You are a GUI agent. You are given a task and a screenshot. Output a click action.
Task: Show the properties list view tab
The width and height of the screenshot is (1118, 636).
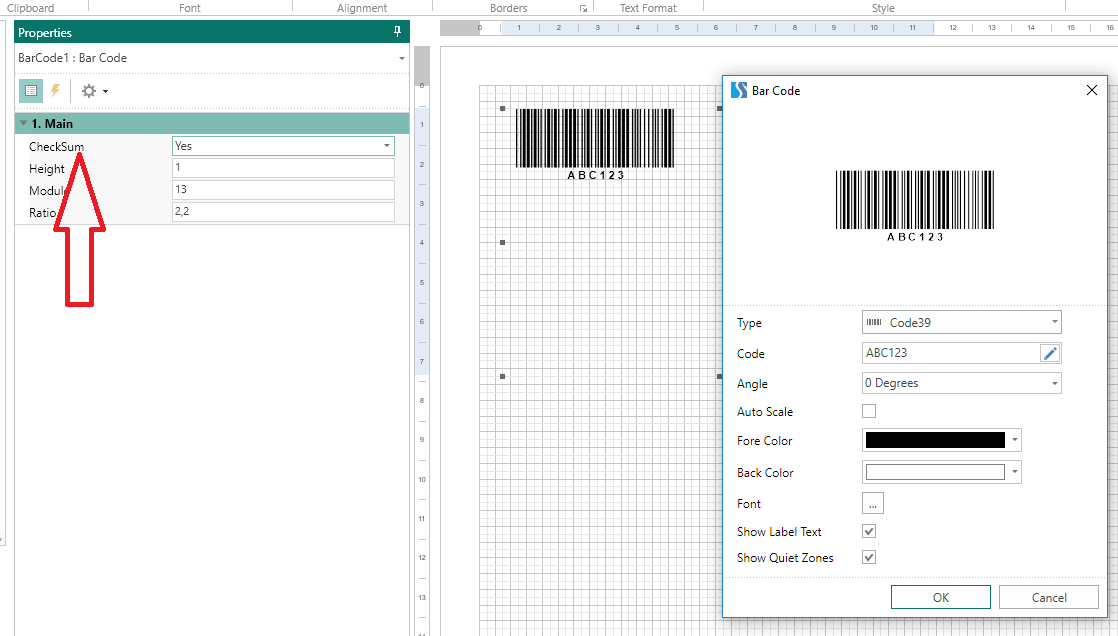tap(31, 91)
